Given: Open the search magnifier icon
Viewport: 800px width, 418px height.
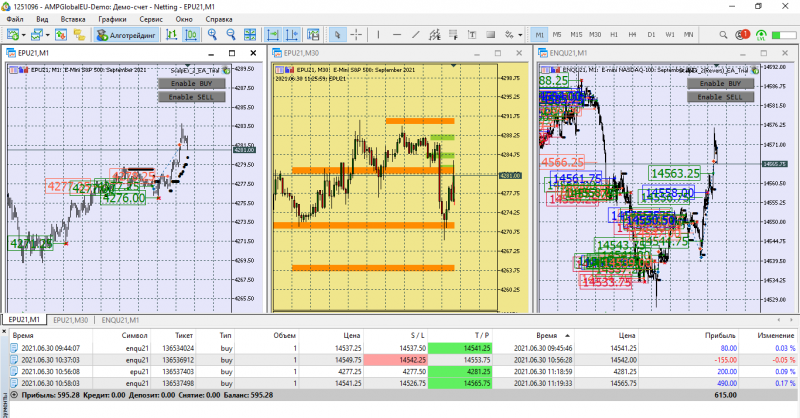Looking at the screenshot, I should coord(723,35).
